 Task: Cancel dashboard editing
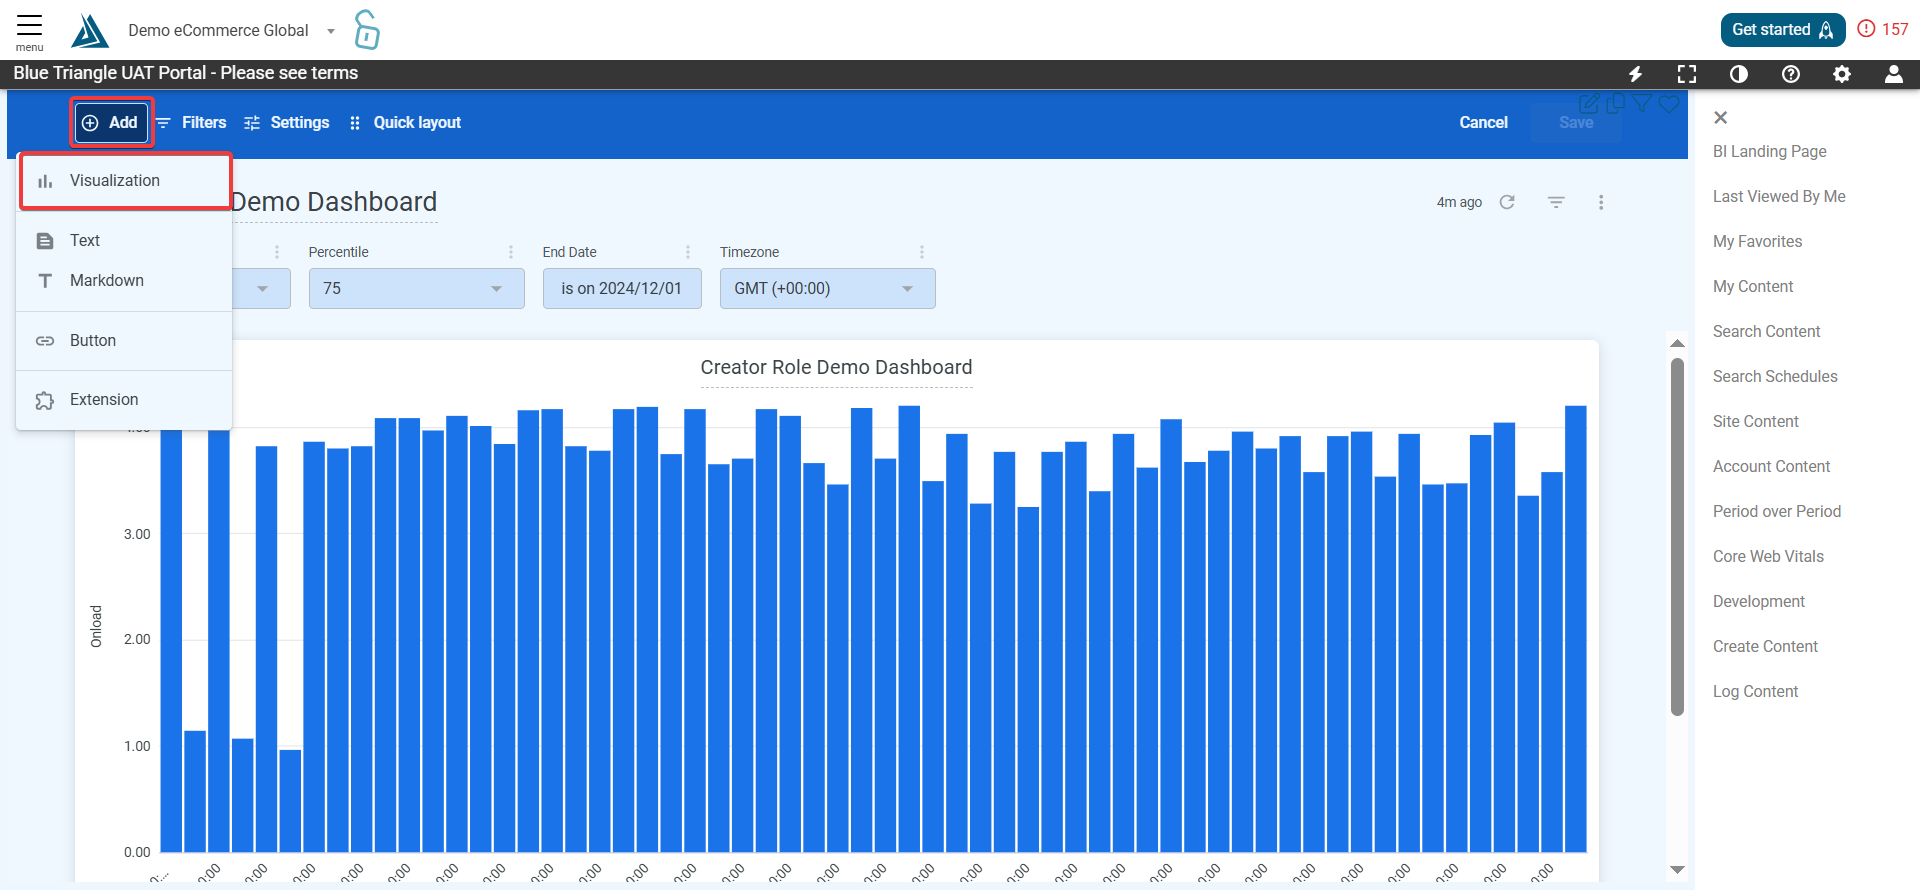[1483, 122]
